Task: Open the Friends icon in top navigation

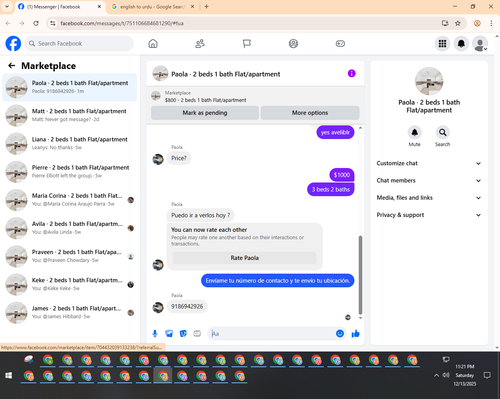Action: point(200,43)
